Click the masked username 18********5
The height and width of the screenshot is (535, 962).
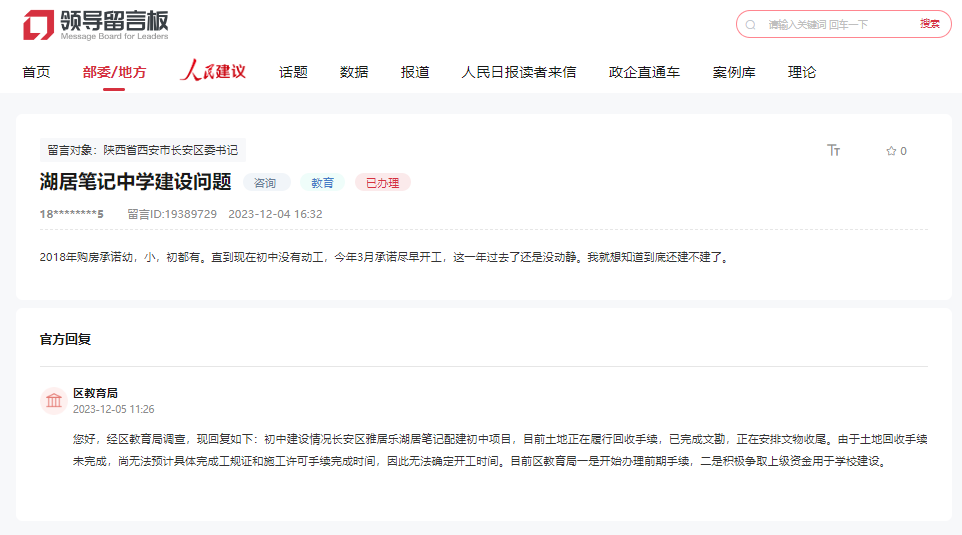coord(72,214)
